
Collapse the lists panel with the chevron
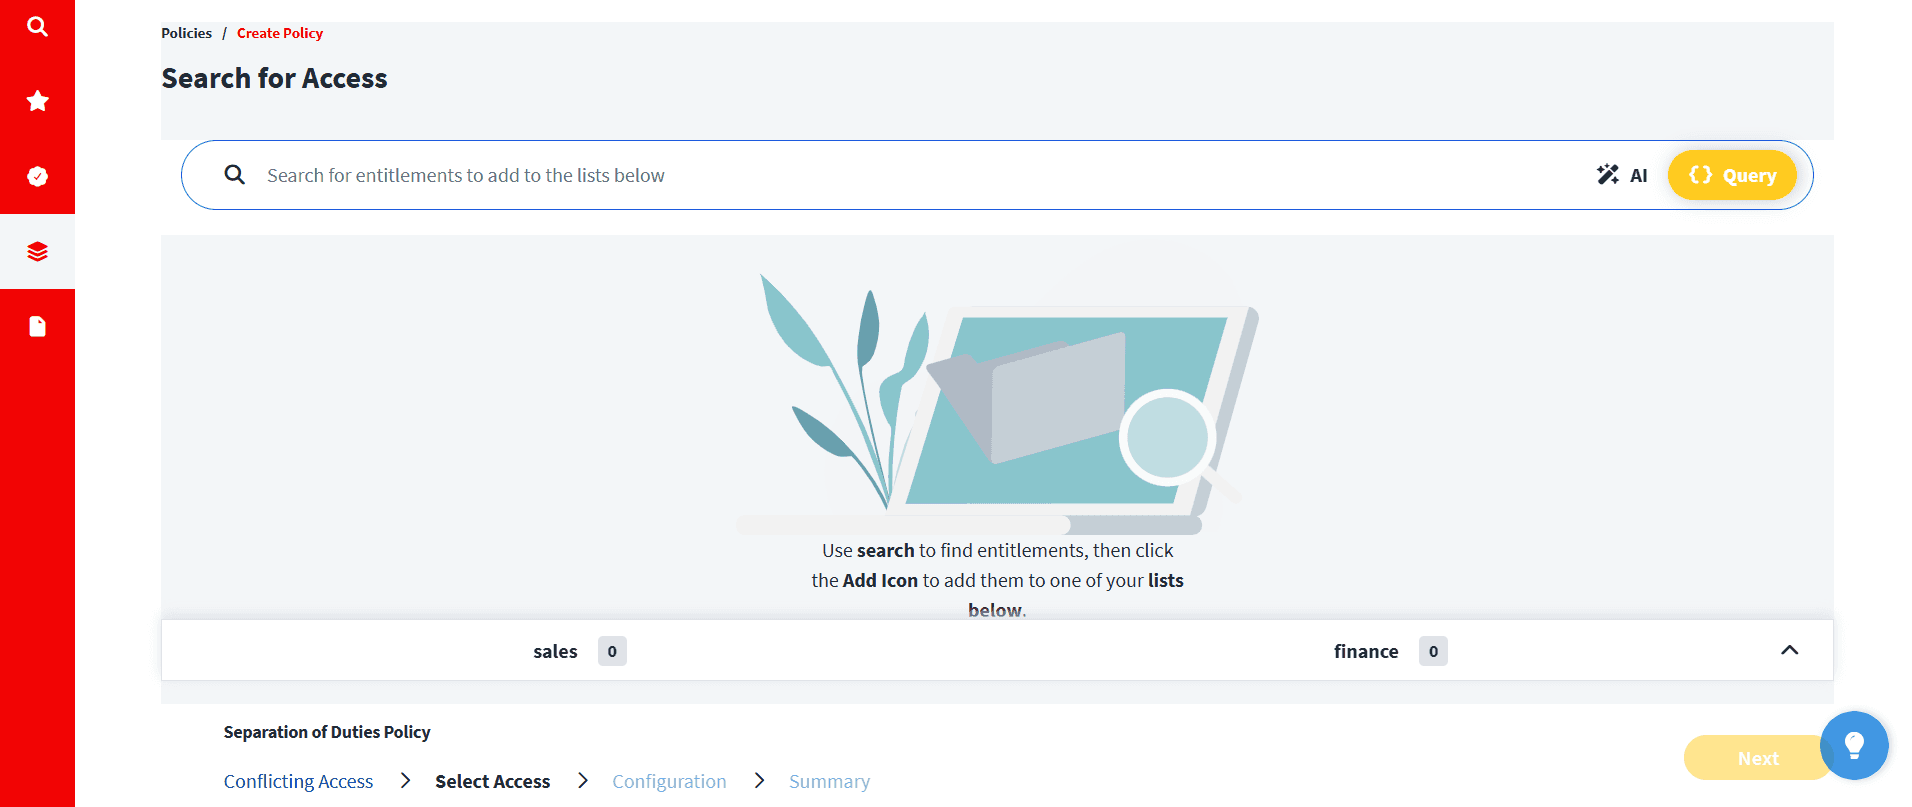pyautogui.click(x=1790, y=650)
